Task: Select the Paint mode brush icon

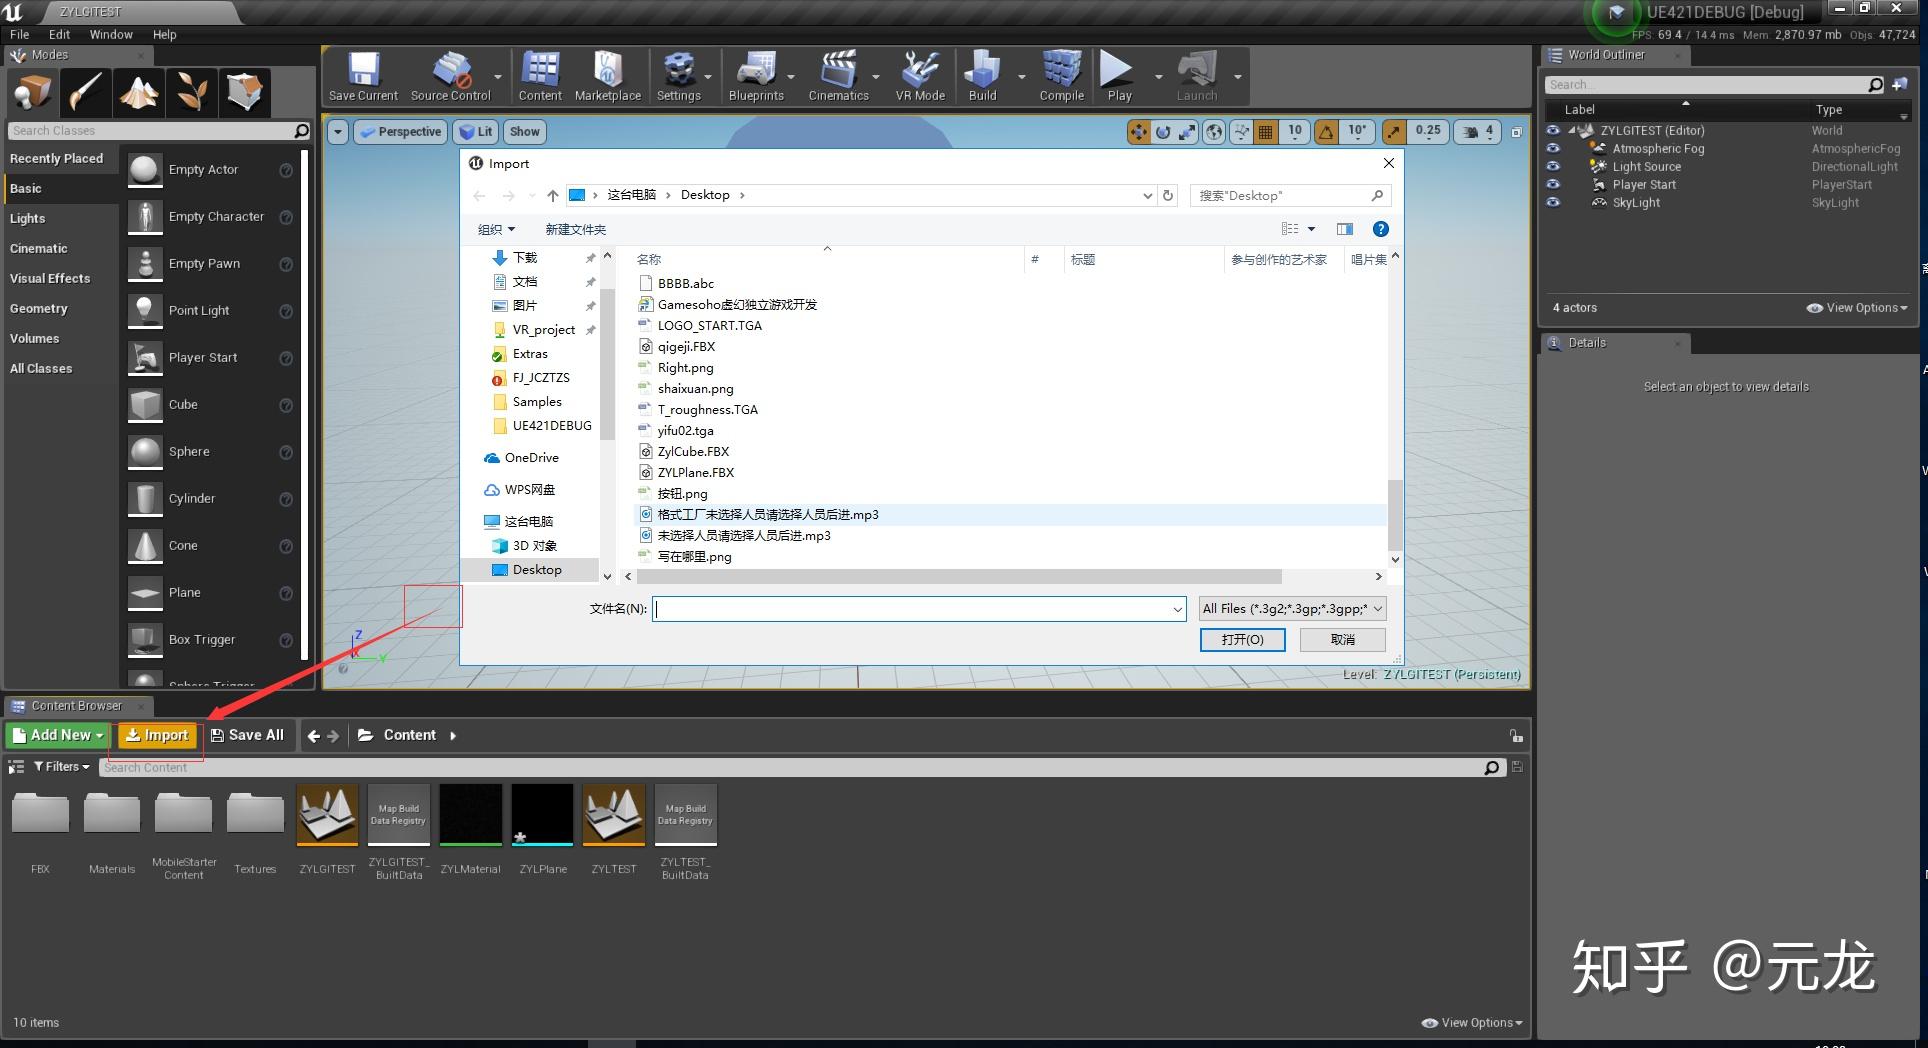Action: [x=85, y=92]
